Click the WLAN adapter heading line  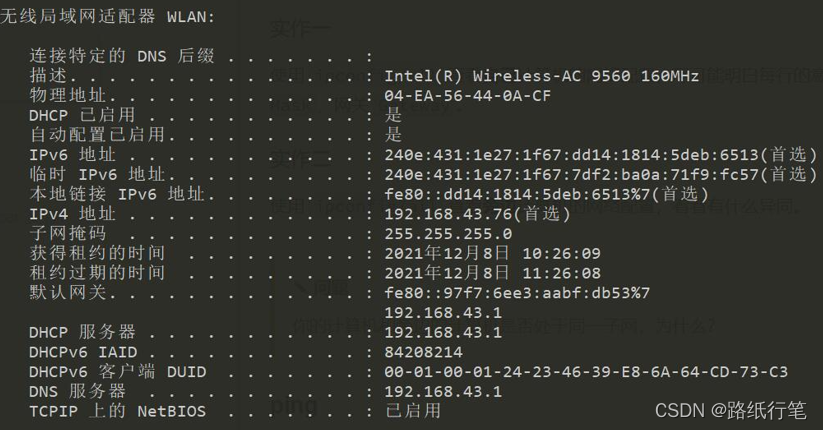108,17
